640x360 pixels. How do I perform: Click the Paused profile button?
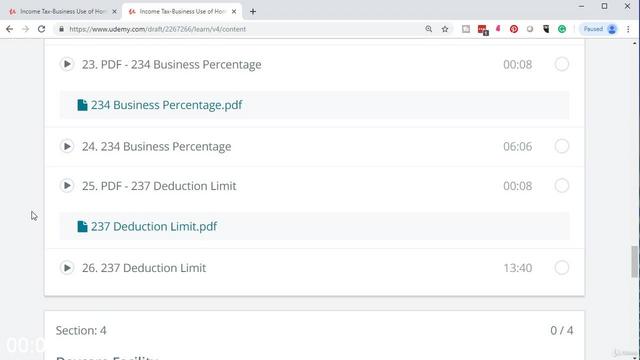[x=599, y=29]
